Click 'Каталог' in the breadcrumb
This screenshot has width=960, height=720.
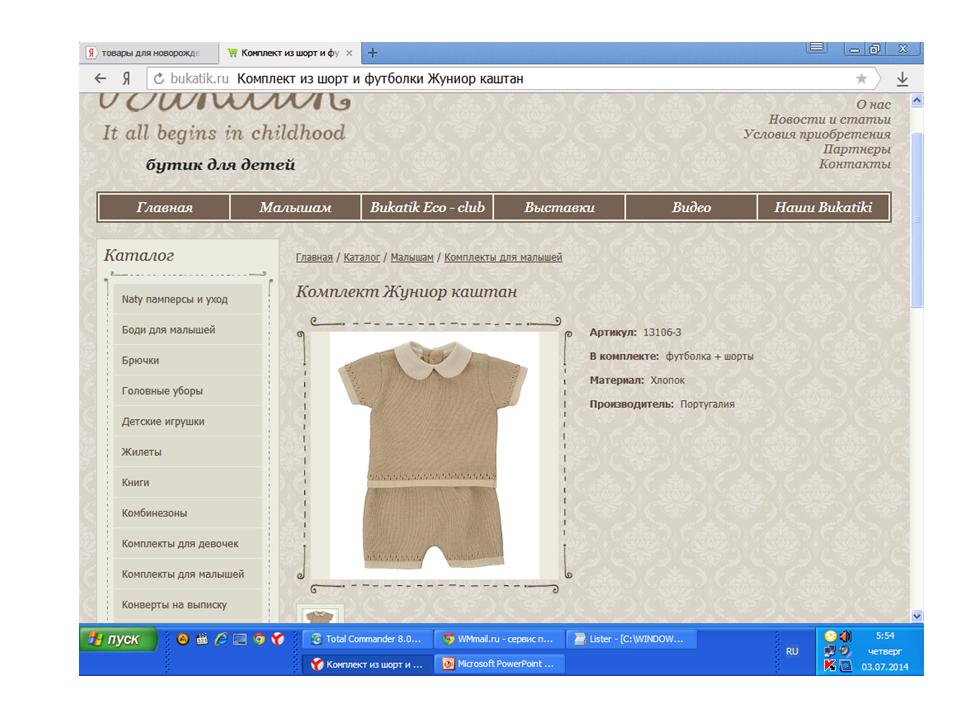coord(361,257)
